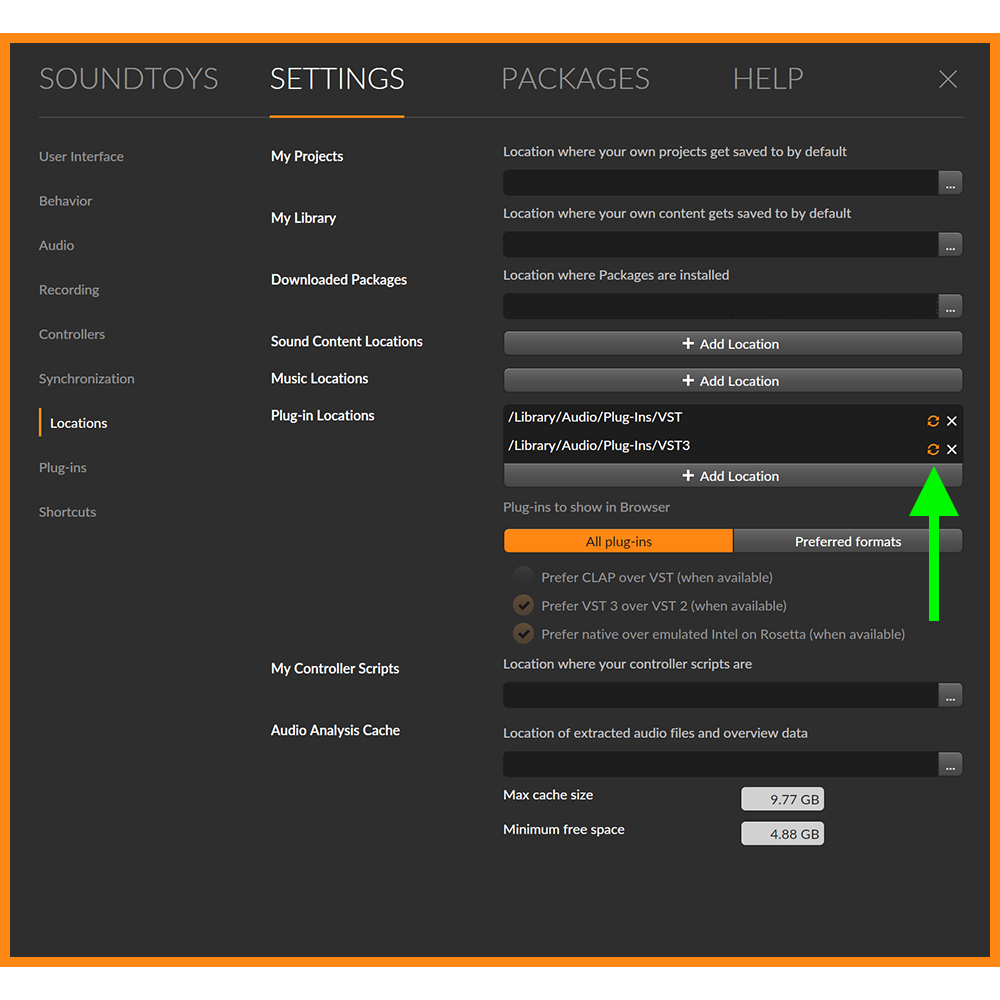Browse for Downloaded Packages folder

[950, 306]
